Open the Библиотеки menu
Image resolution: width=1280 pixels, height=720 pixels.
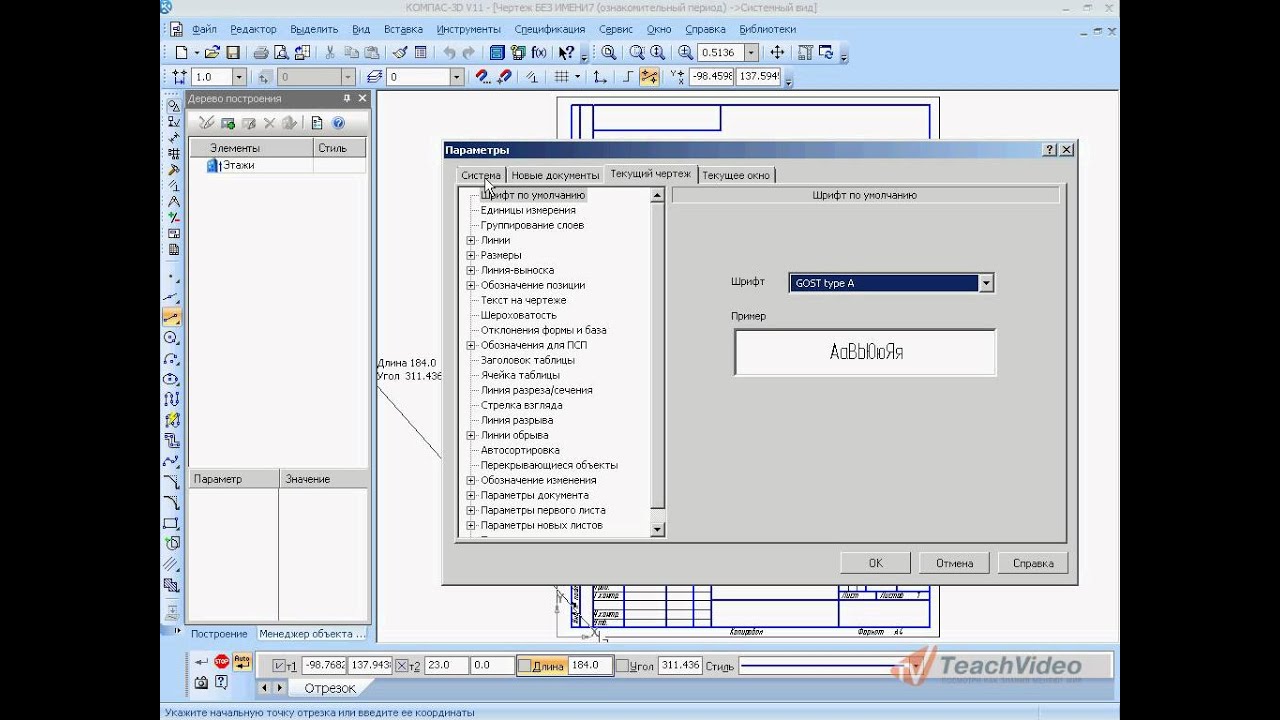768,30
